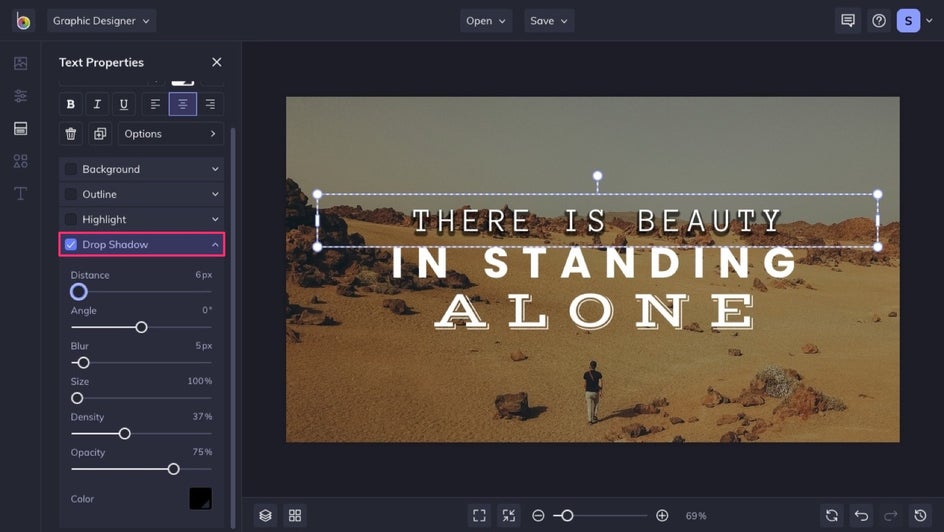Viewport: 944px width, 532px height.
Task: Click the user avatar S button
Action: (x=908, y=21)
